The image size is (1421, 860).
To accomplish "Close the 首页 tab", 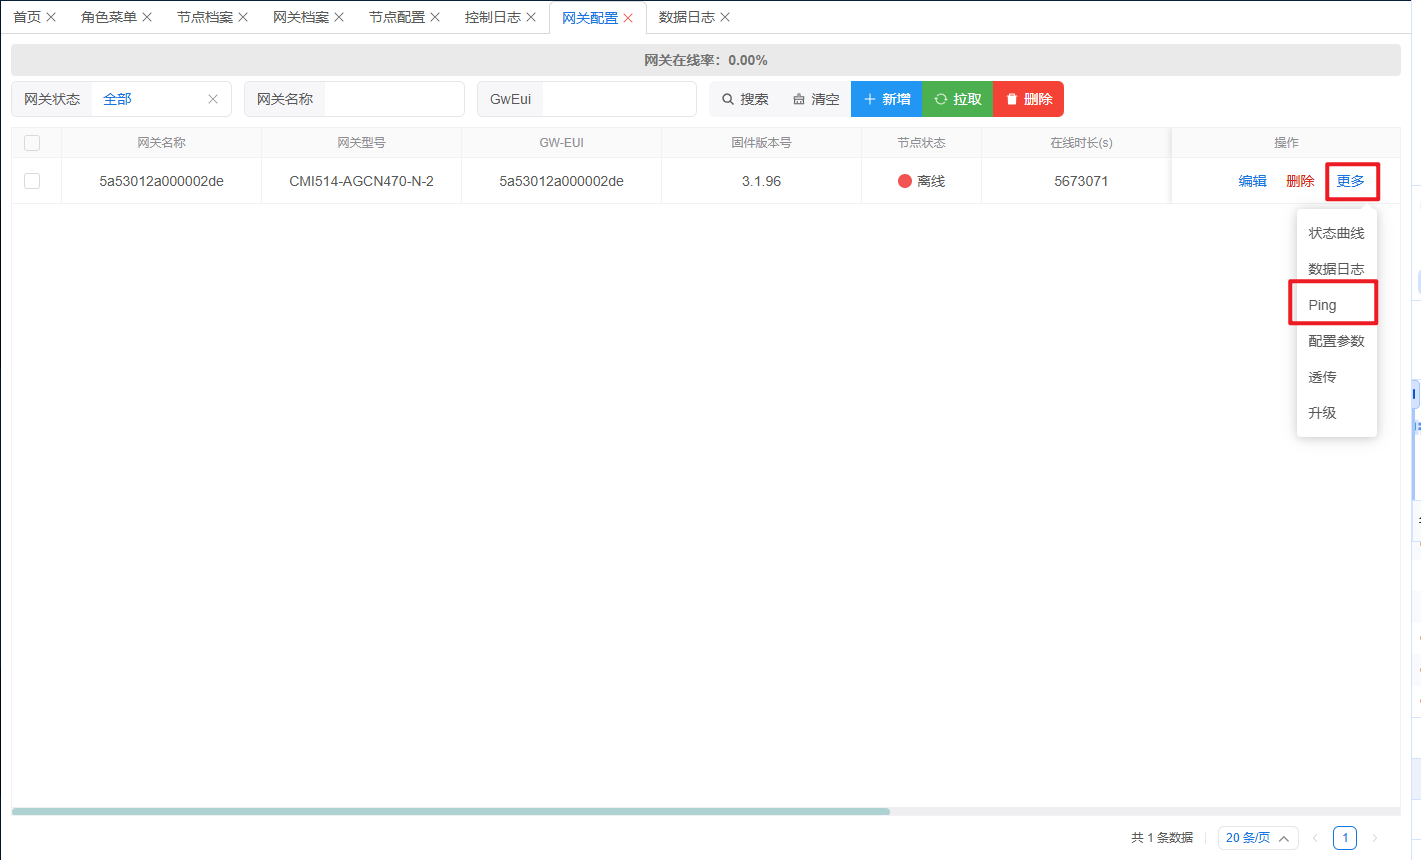I will pos(51,17).
